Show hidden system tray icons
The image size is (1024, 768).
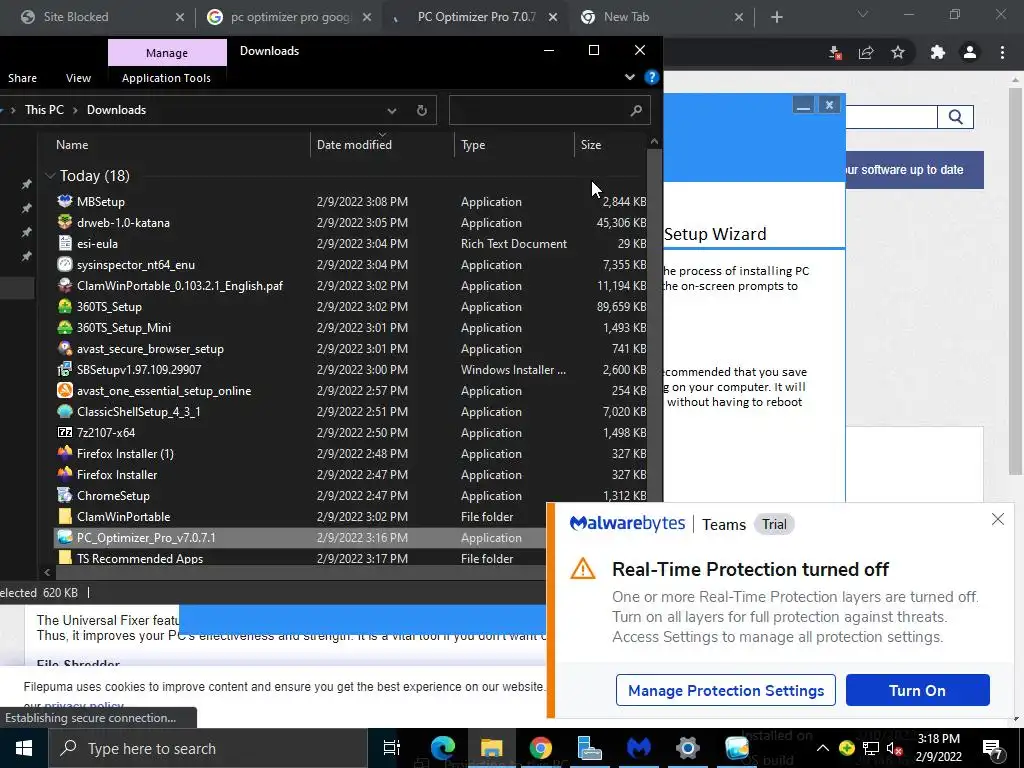(x=823, y=748)
